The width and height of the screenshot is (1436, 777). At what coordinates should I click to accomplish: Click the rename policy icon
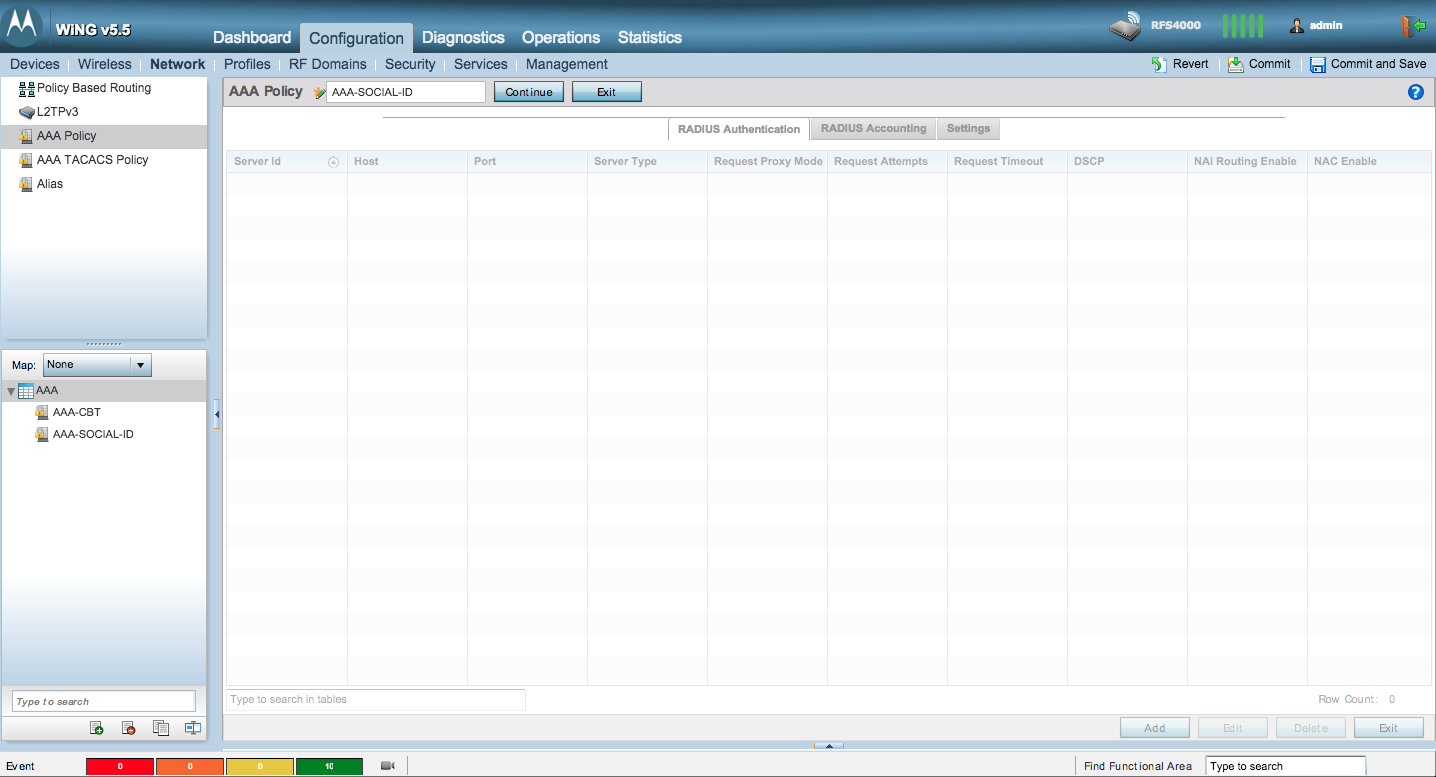[193, 728]
